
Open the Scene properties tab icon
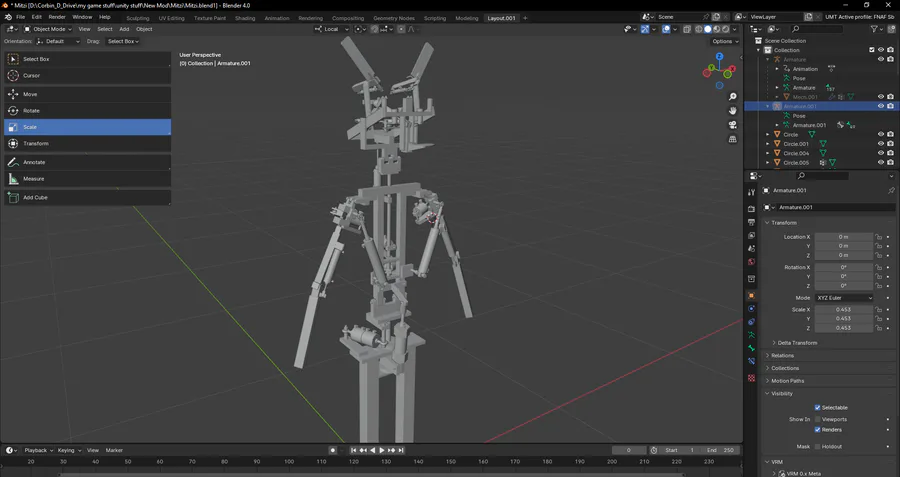click(x=751, y=249)
